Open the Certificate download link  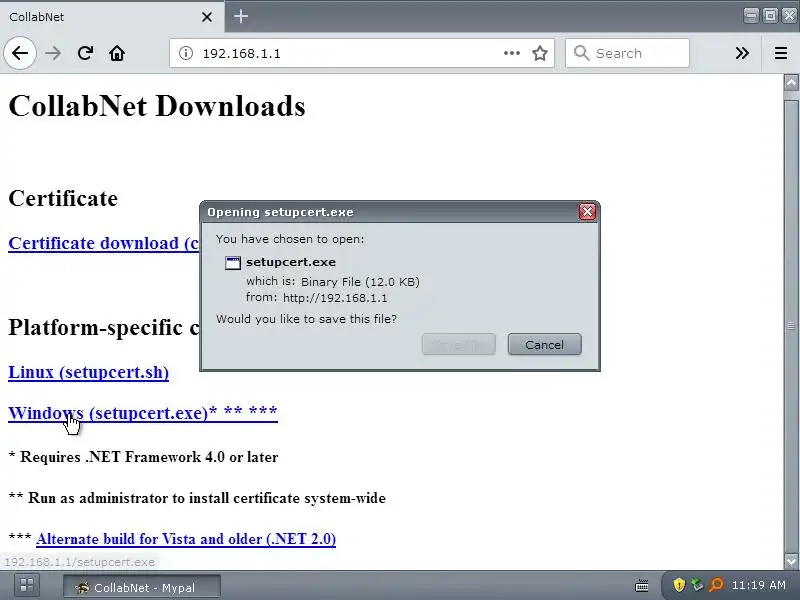pyautogui.click(x=104, y=243)
